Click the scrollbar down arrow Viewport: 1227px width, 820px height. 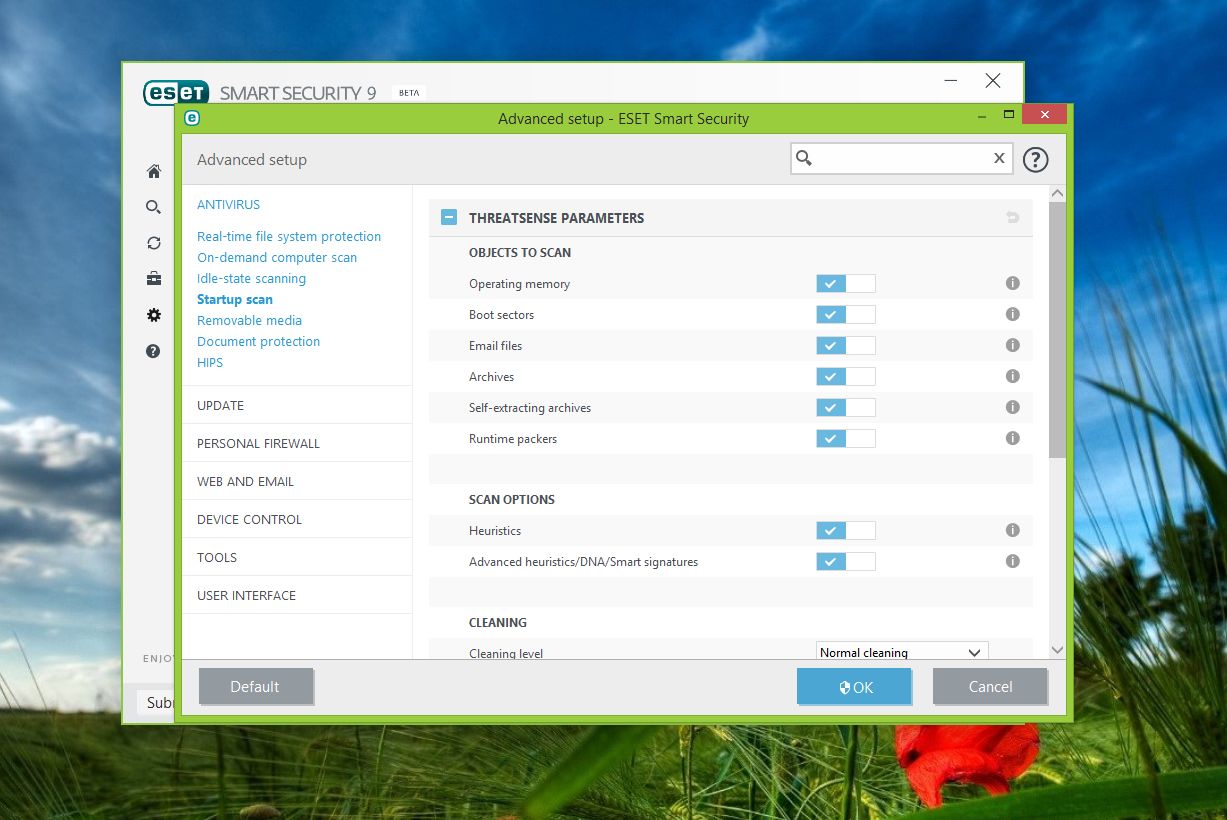1058,650
